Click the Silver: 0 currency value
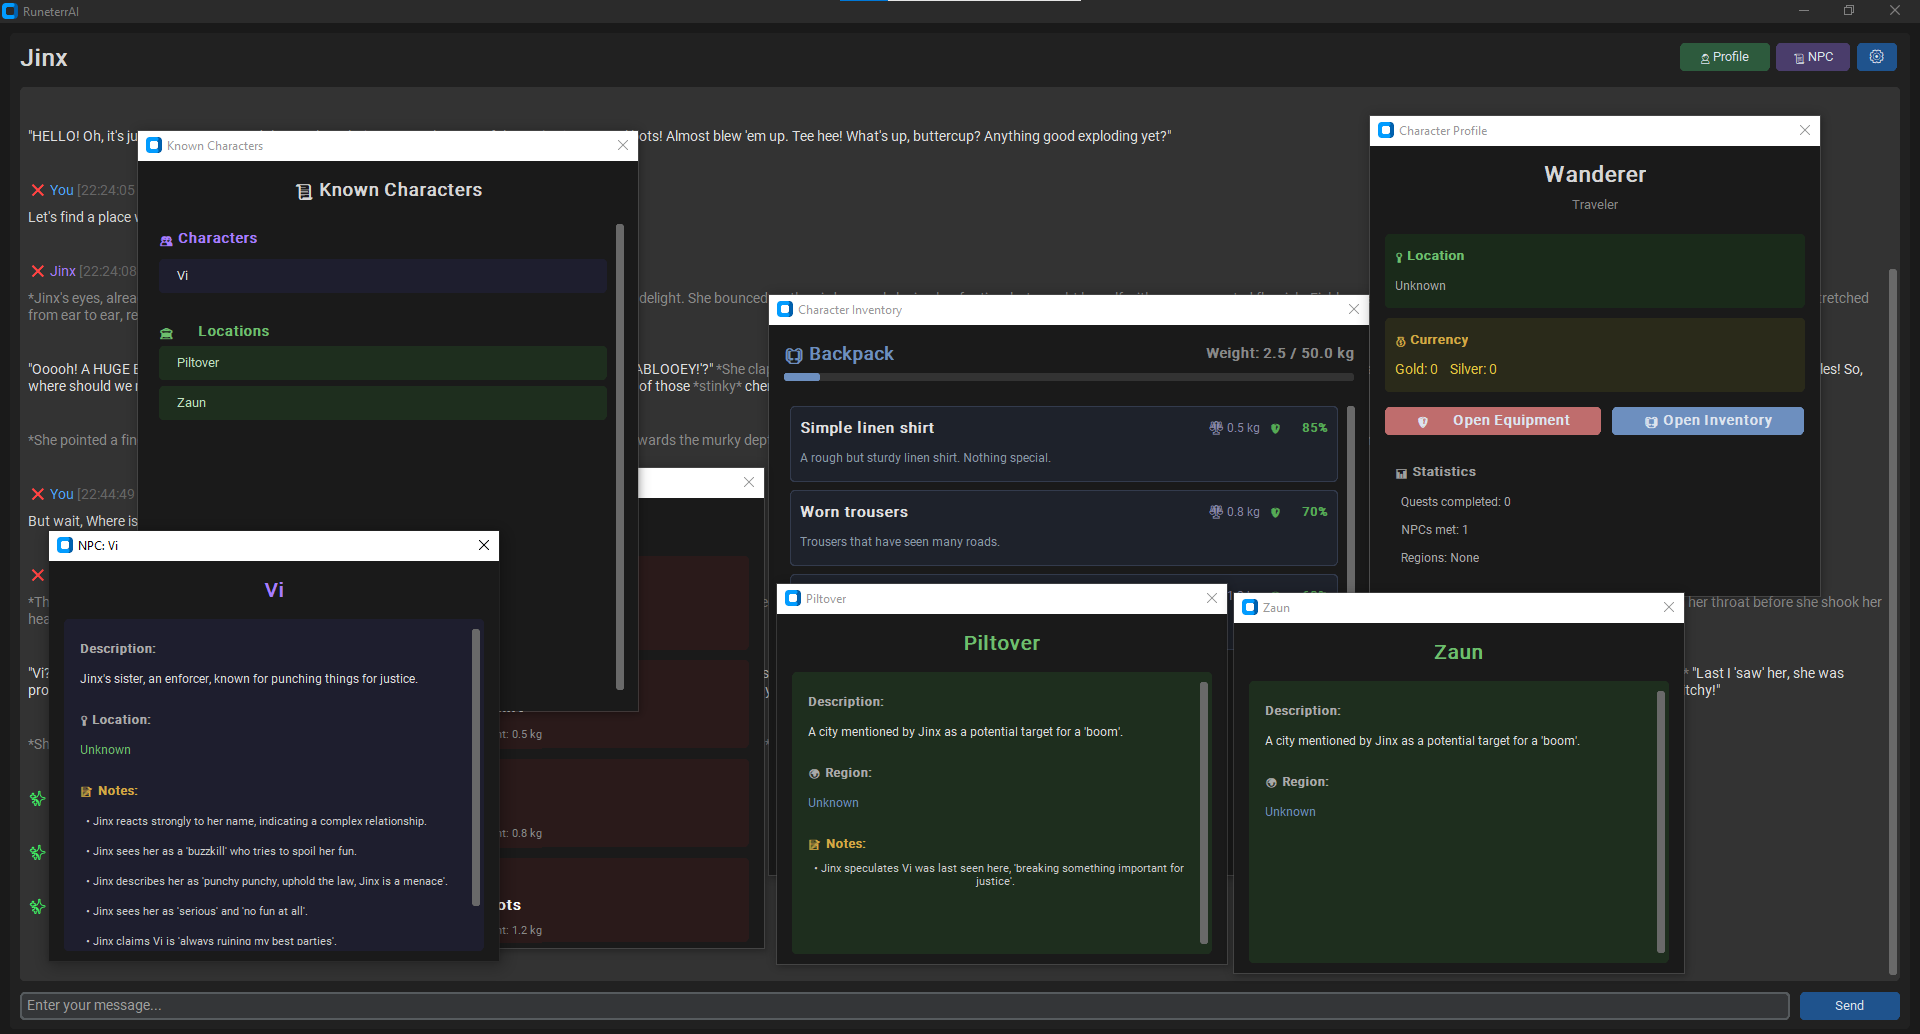This screenshot has width=1920, height=1034. pyautogui.click(x=1473, y=369)
